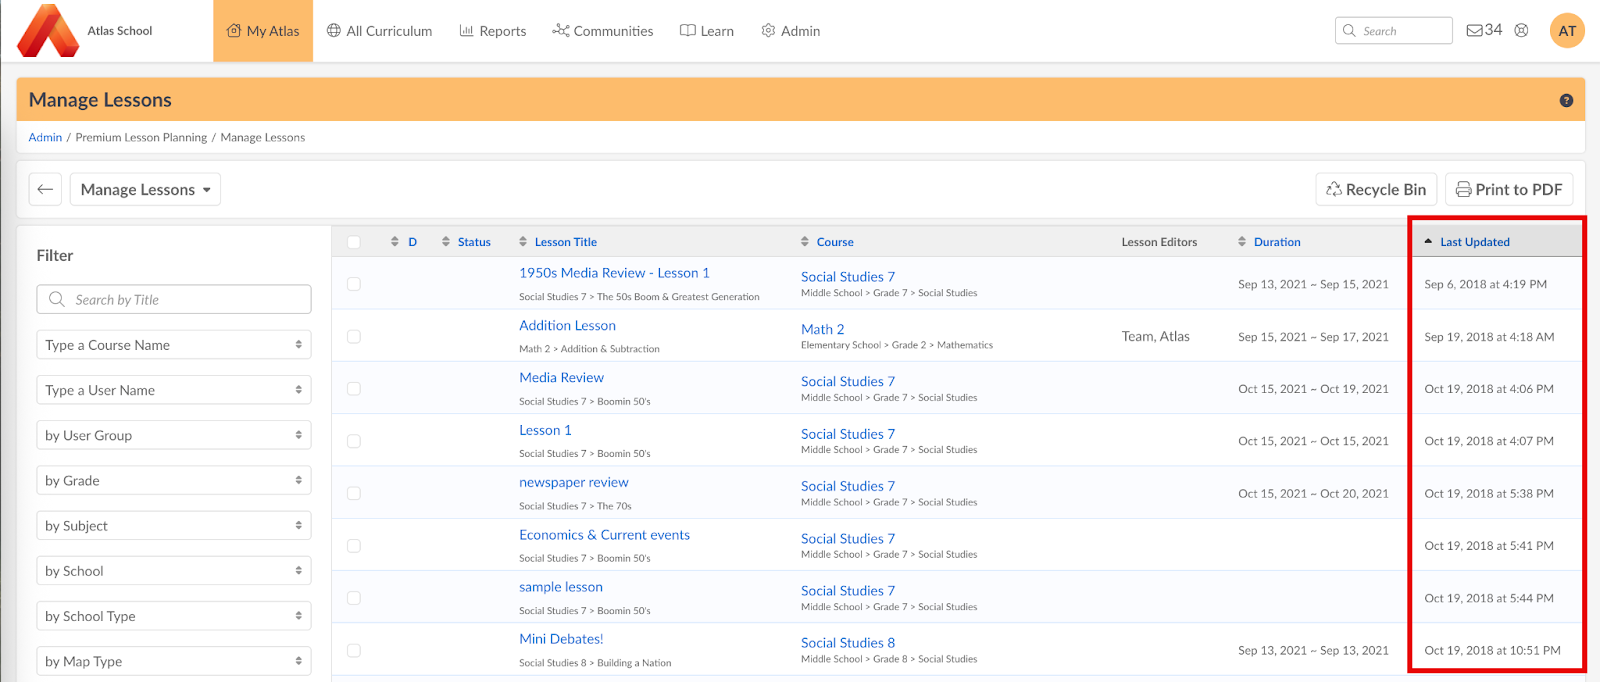Tick the checkbox for Mini Debates! row
This screenshot has height=682, width=1600.
click(x=354, y=651)
